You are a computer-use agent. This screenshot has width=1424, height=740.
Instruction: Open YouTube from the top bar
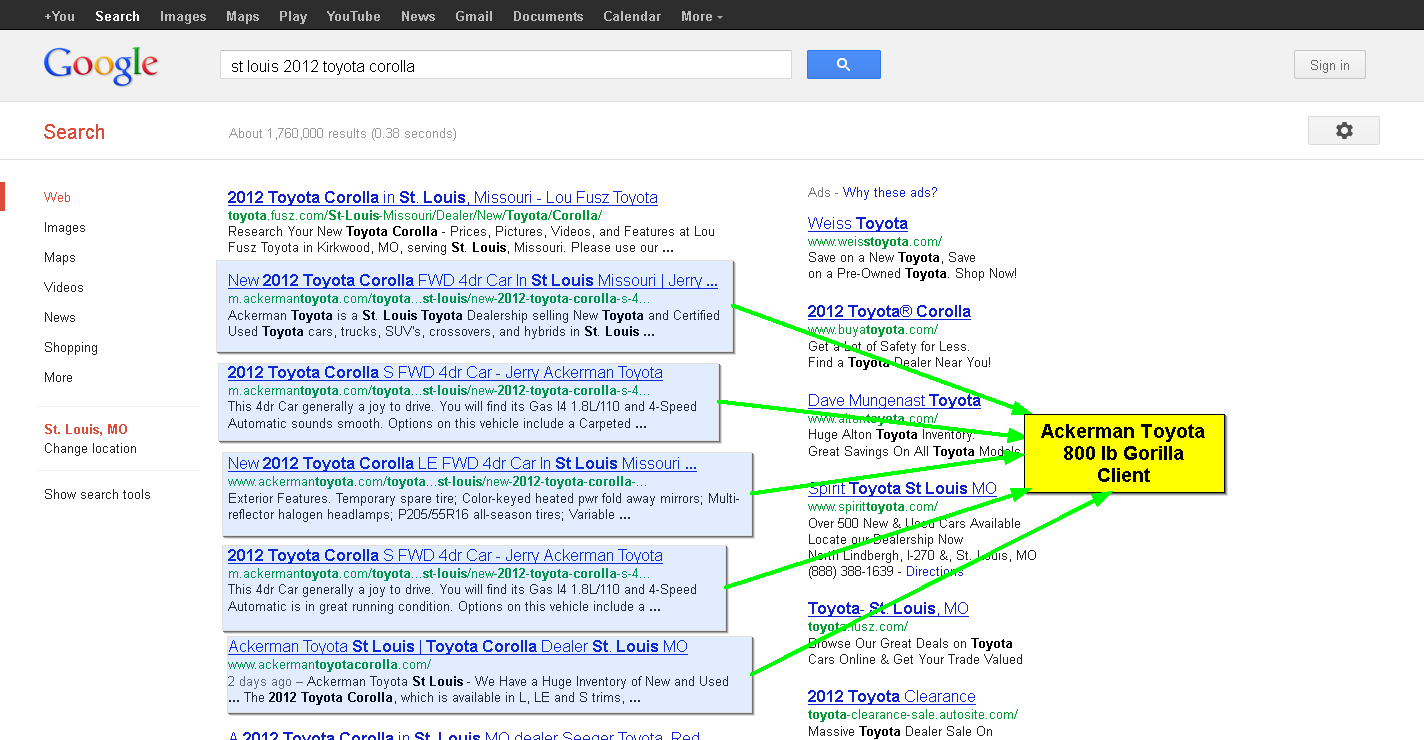click(x=353, y=16)
